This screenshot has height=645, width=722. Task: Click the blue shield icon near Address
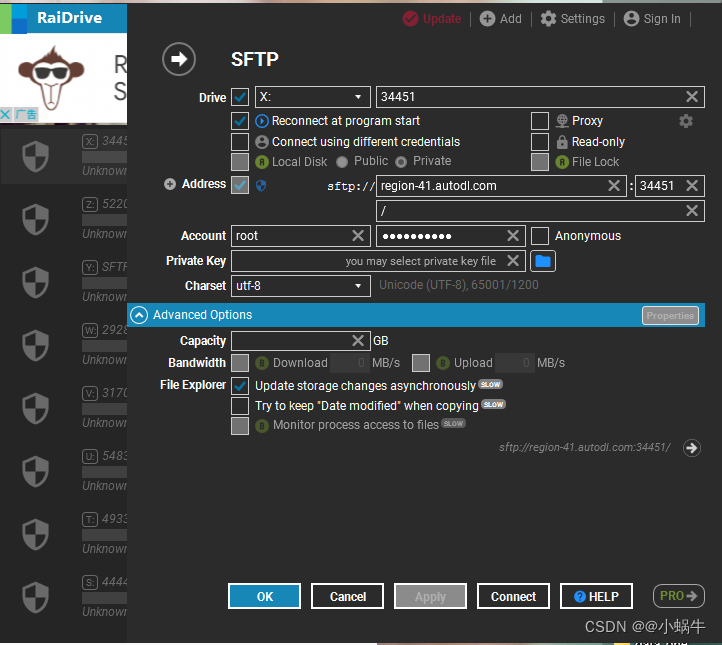click(261, 186)
